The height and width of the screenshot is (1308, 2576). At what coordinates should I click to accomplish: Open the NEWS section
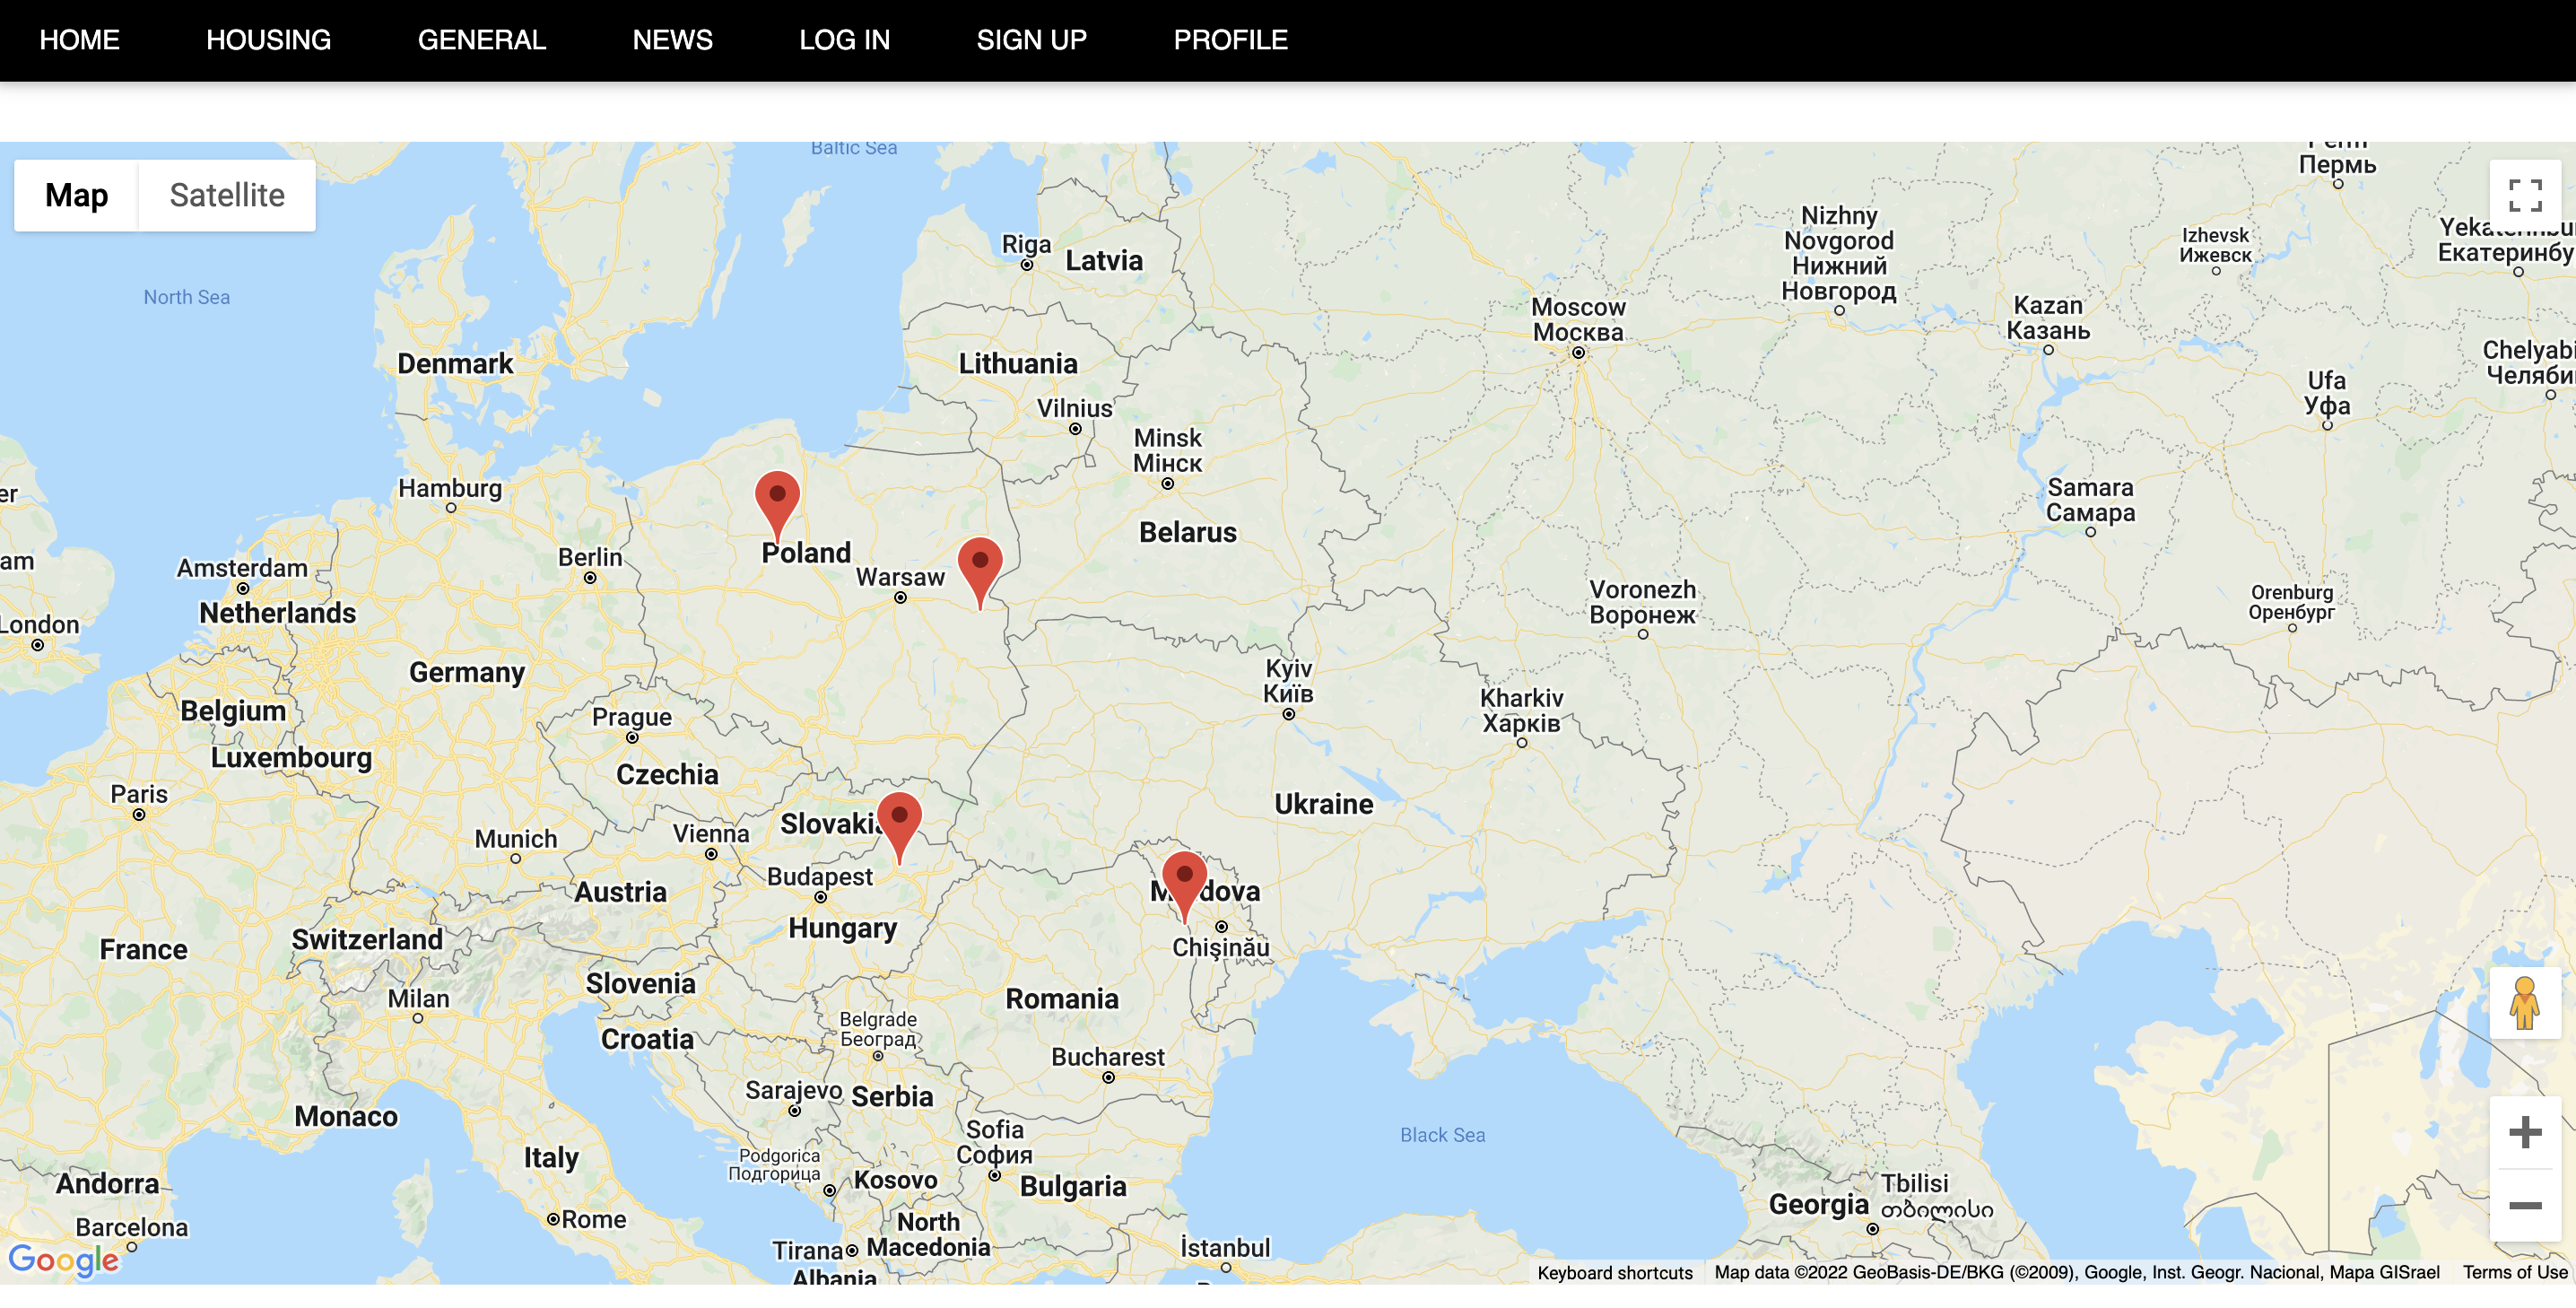click(x=672, y=40)
